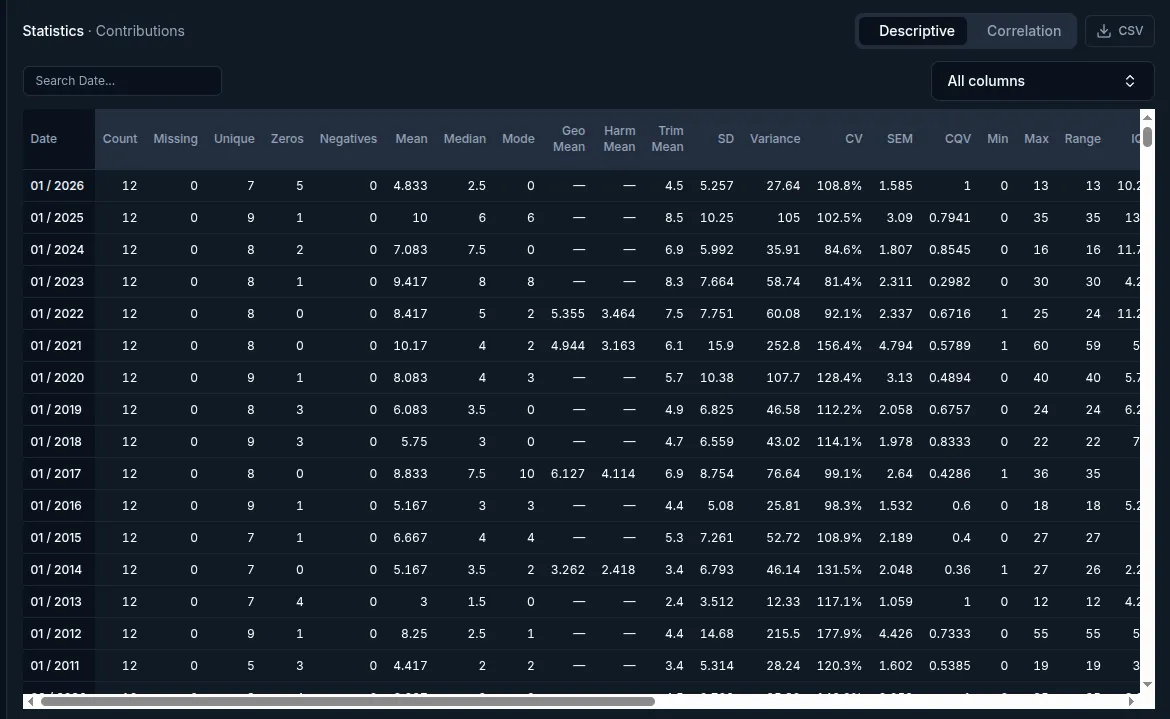Focus the Search Date input field

coord(122,81)
